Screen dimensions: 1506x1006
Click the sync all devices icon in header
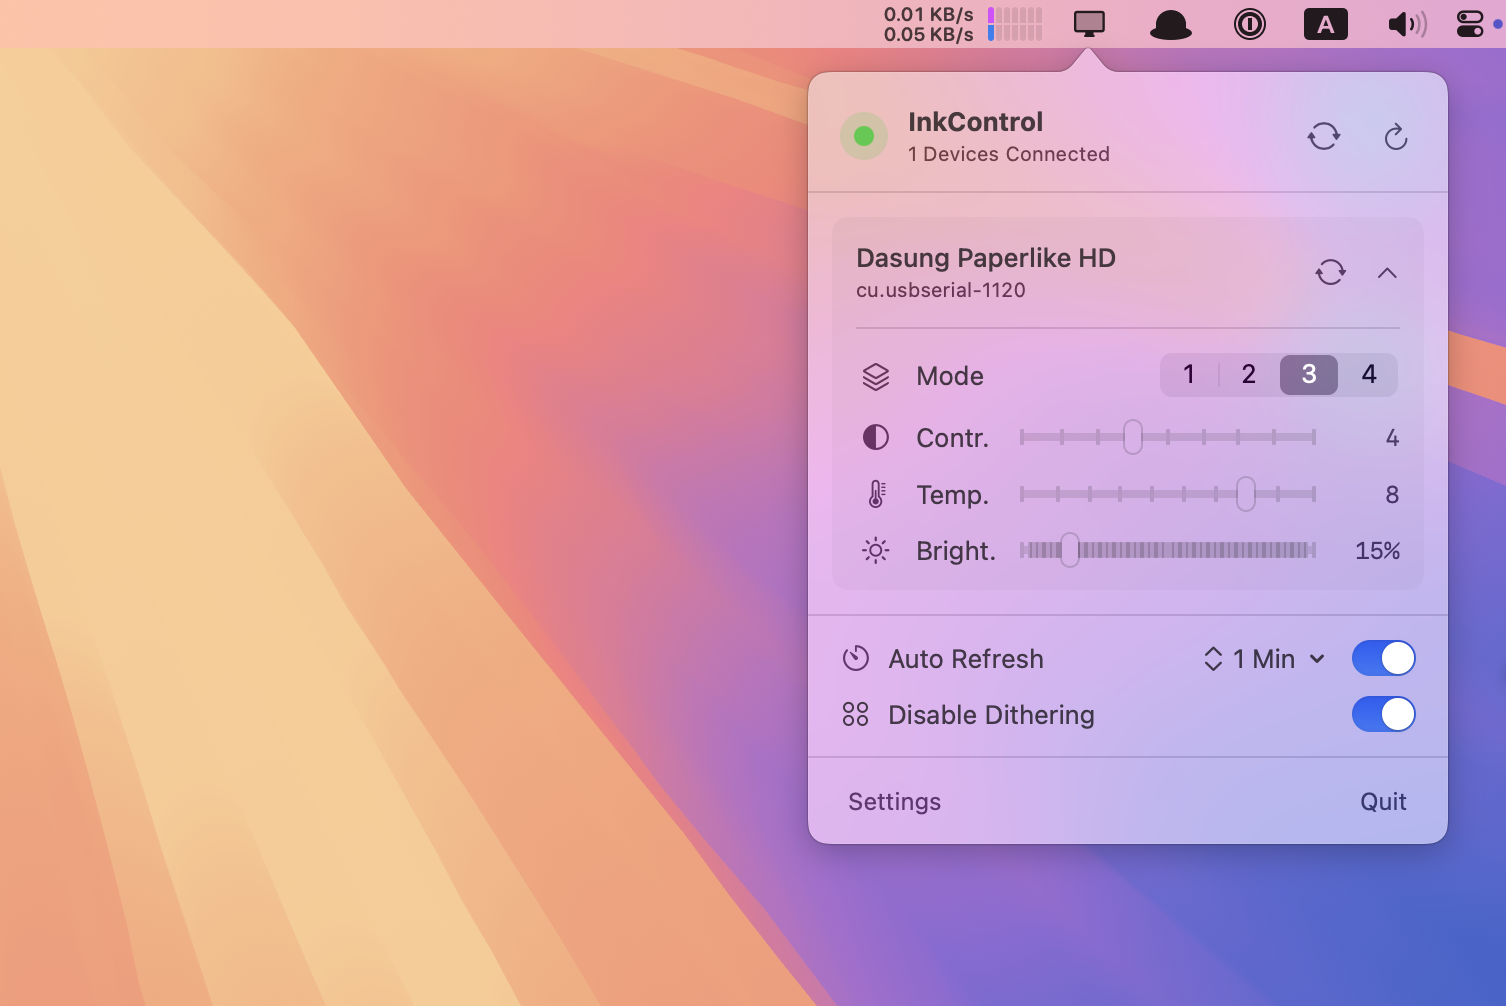tap(1324, 136)
